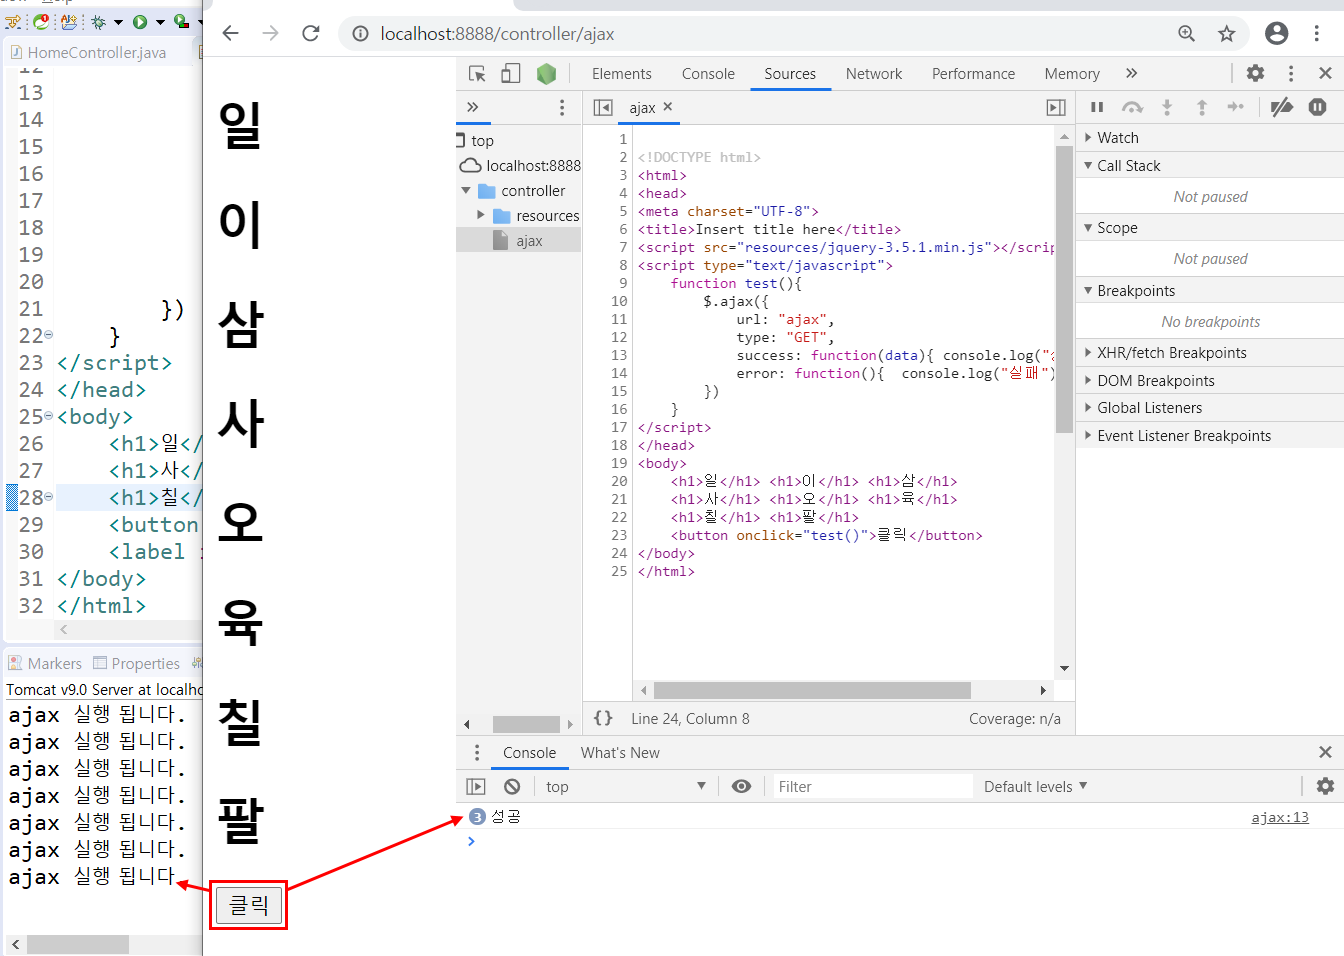This screenshot has height=956, width=1344.
Task: Select the Sources tab
Action: click(790, 74)
